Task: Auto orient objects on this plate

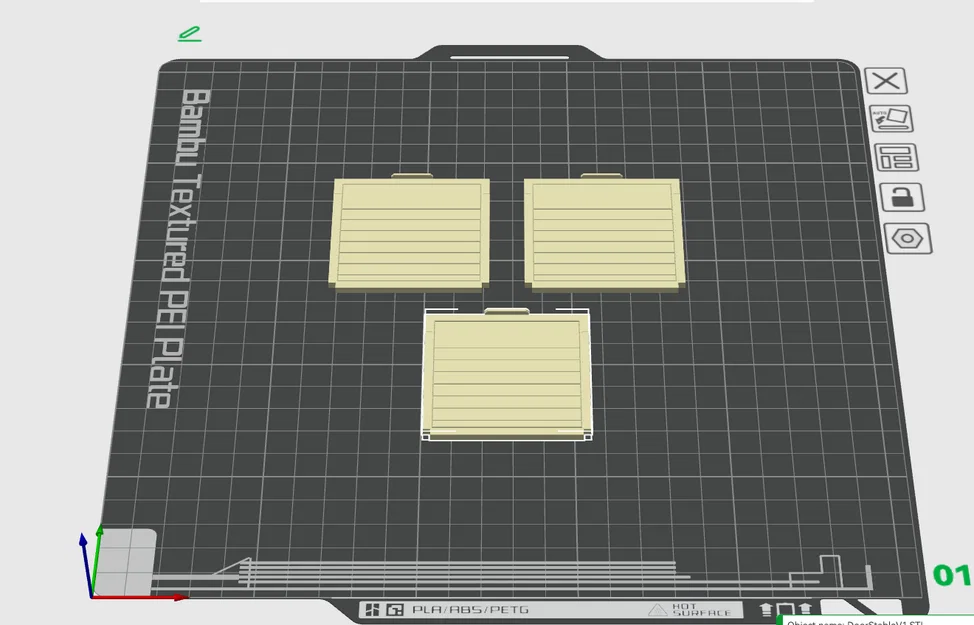Action: tap(891, 119)
